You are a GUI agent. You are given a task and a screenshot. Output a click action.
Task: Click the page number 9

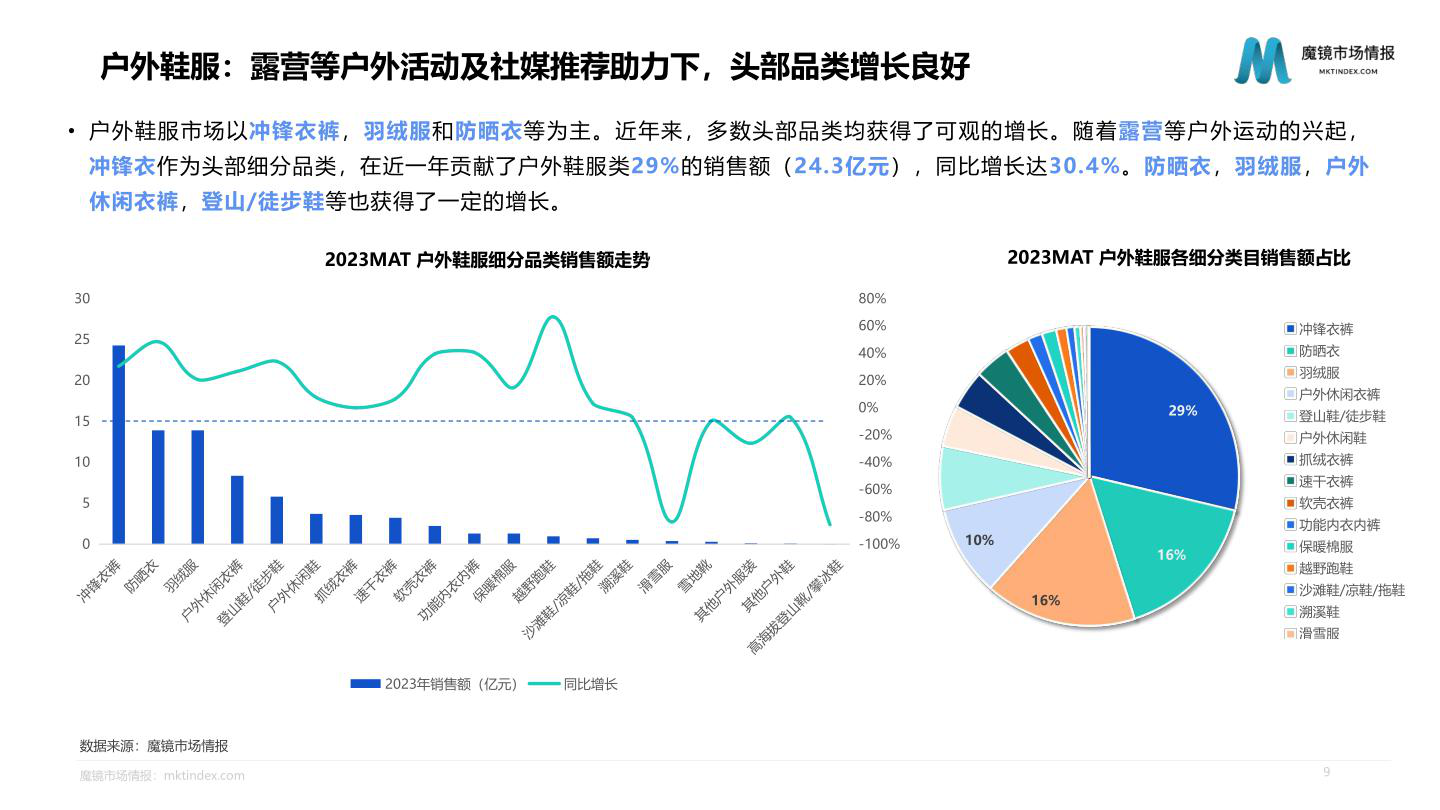pyautogui.click(x=1327, y=771)
